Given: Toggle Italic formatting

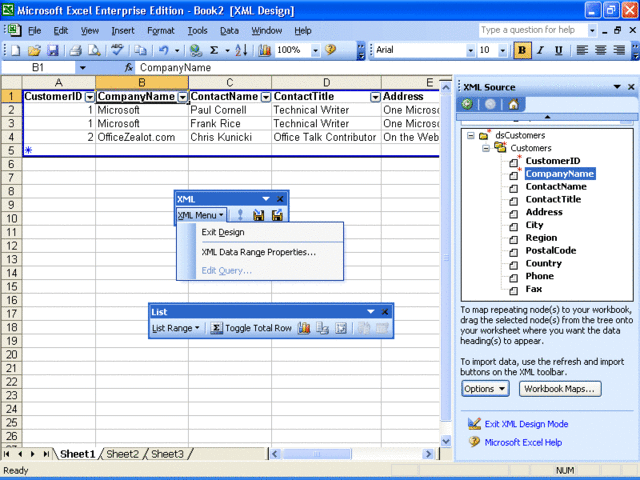Looking at the screenshot, I should [x=540, y=50].
